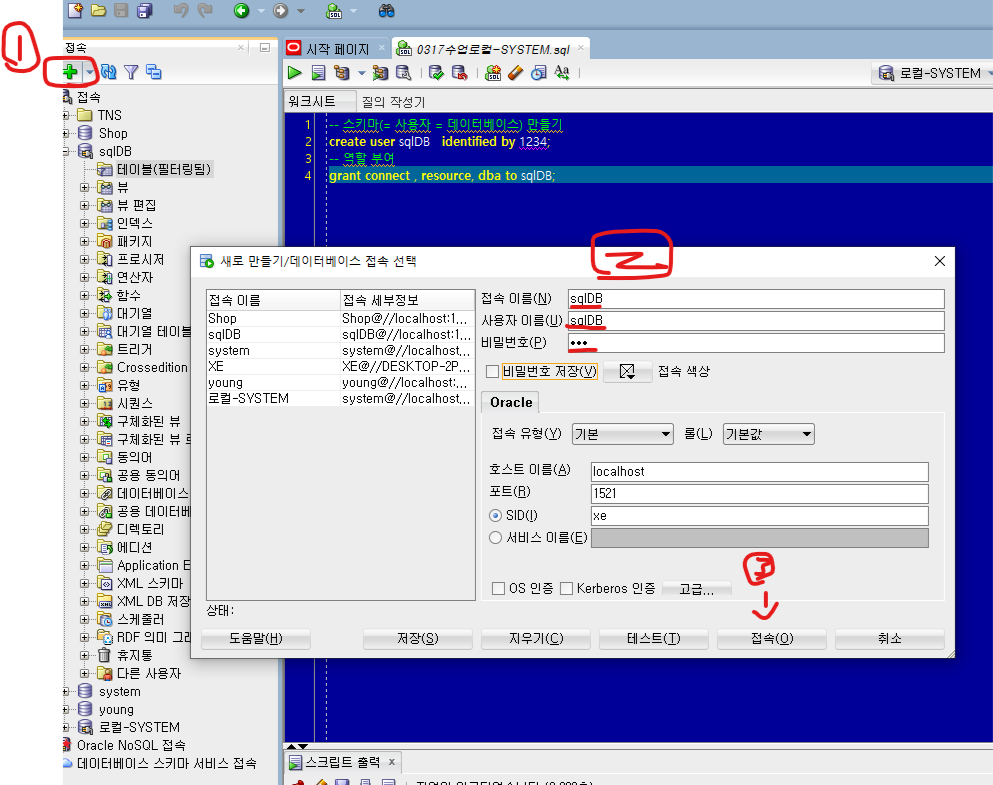Screen dimensions: 993x785
Task: Switch to 0317수업로컬-SYSTEM.sql tab
Action: [x=493, y=49]
